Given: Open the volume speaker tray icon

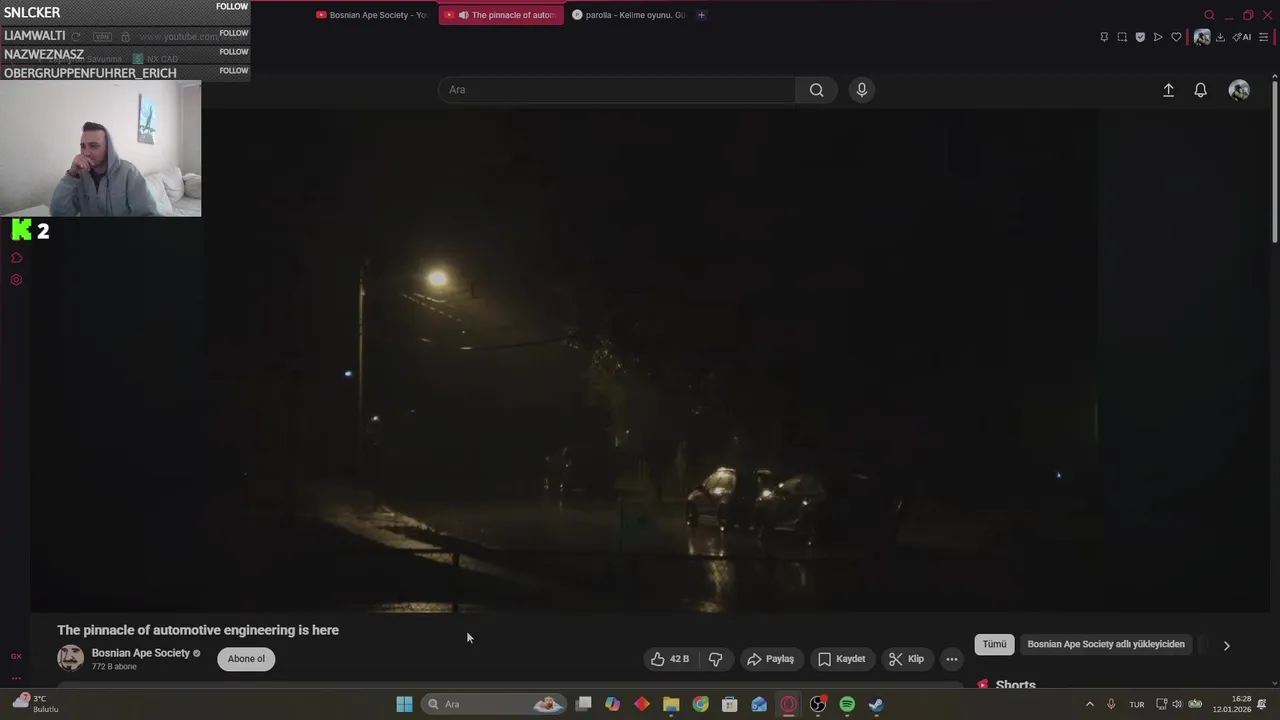Looking at the screenshot, I should click(1177, 704).
